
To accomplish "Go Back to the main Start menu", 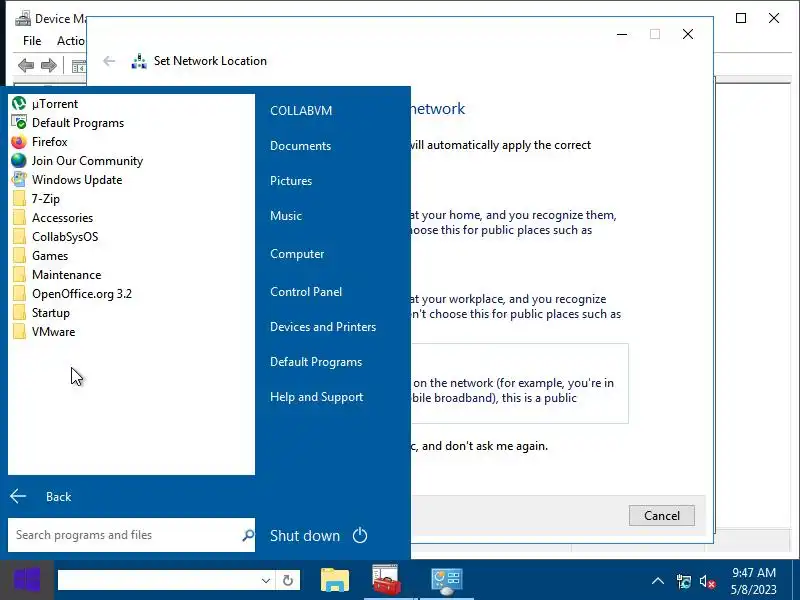I will tap(41, 496).
